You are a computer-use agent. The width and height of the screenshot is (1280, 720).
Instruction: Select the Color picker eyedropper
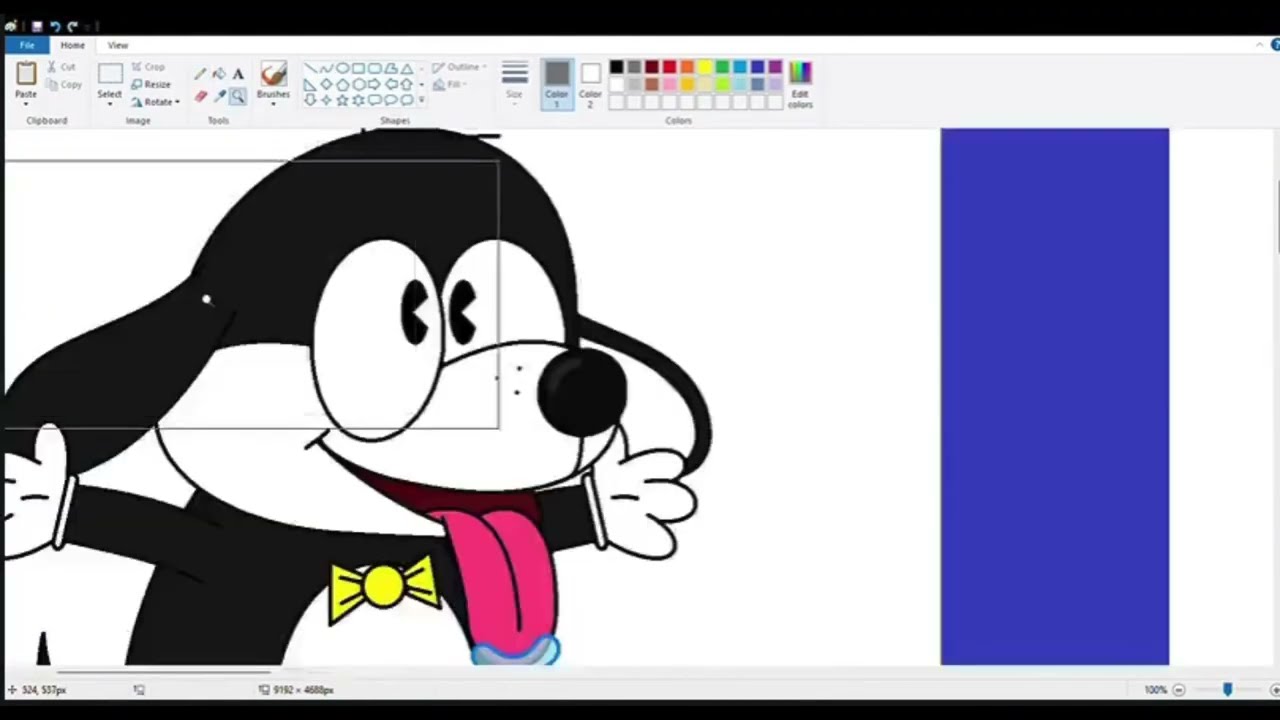point(219,96)
